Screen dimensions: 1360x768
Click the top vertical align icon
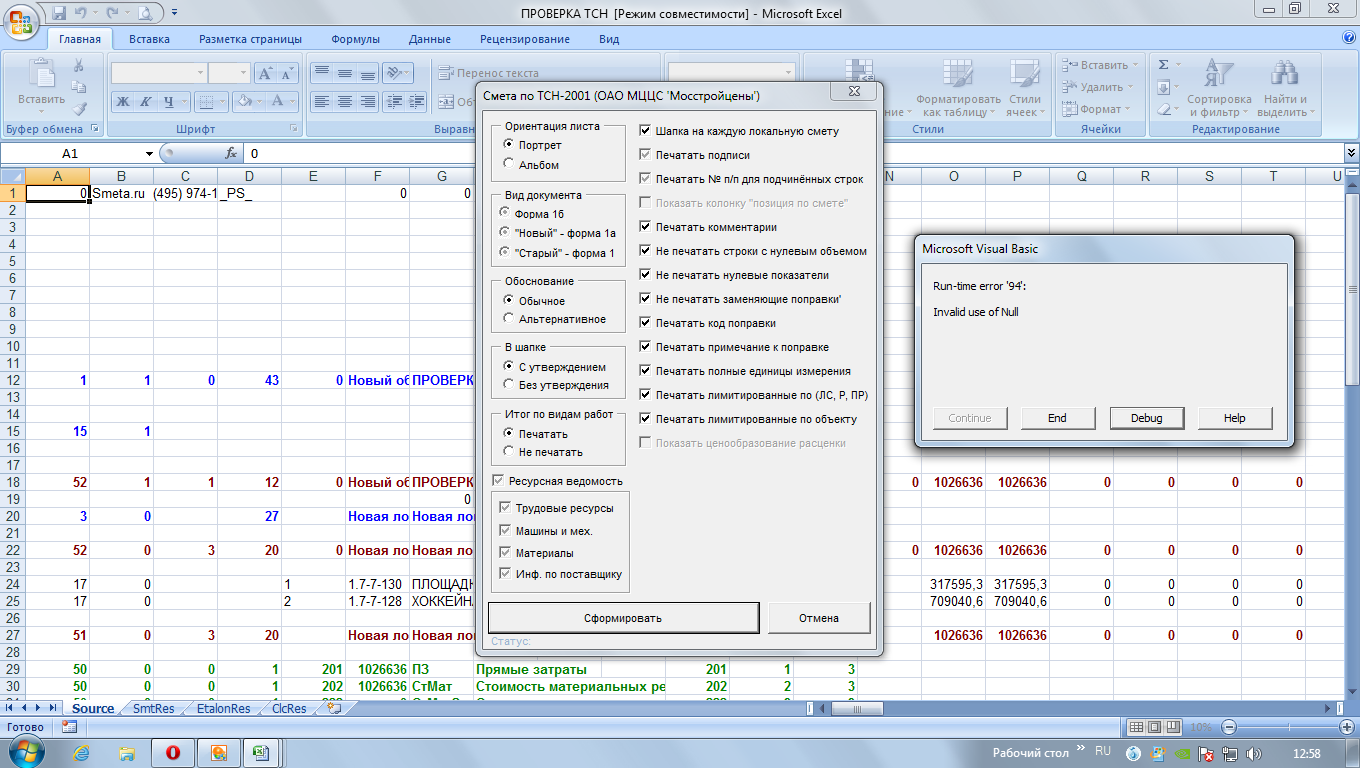click(321, 73)
